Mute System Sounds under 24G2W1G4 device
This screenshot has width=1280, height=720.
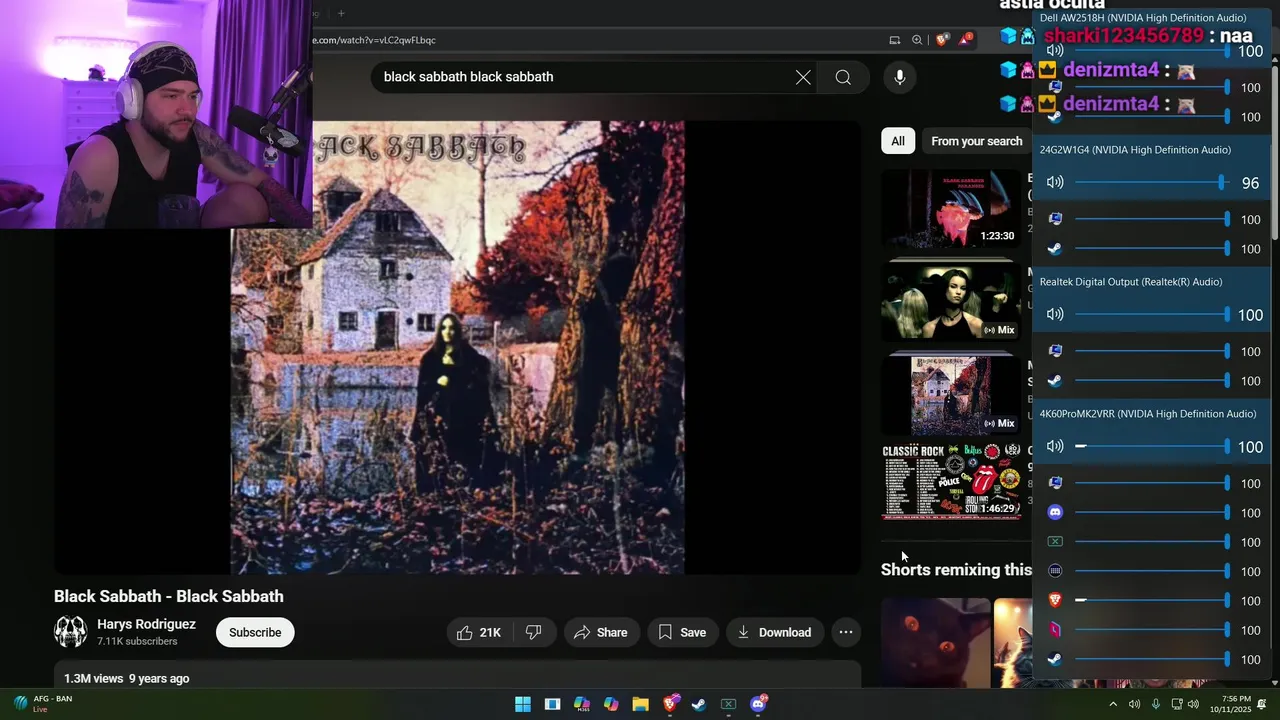point(1055,219)
